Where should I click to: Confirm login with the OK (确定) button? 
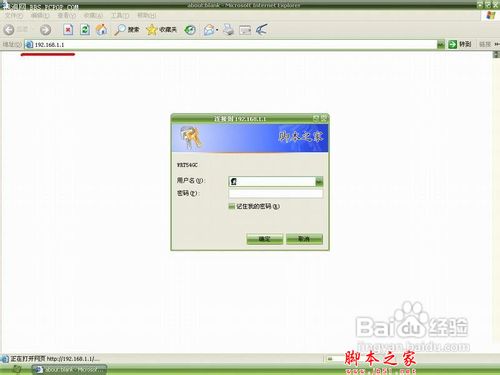point(265,239)
